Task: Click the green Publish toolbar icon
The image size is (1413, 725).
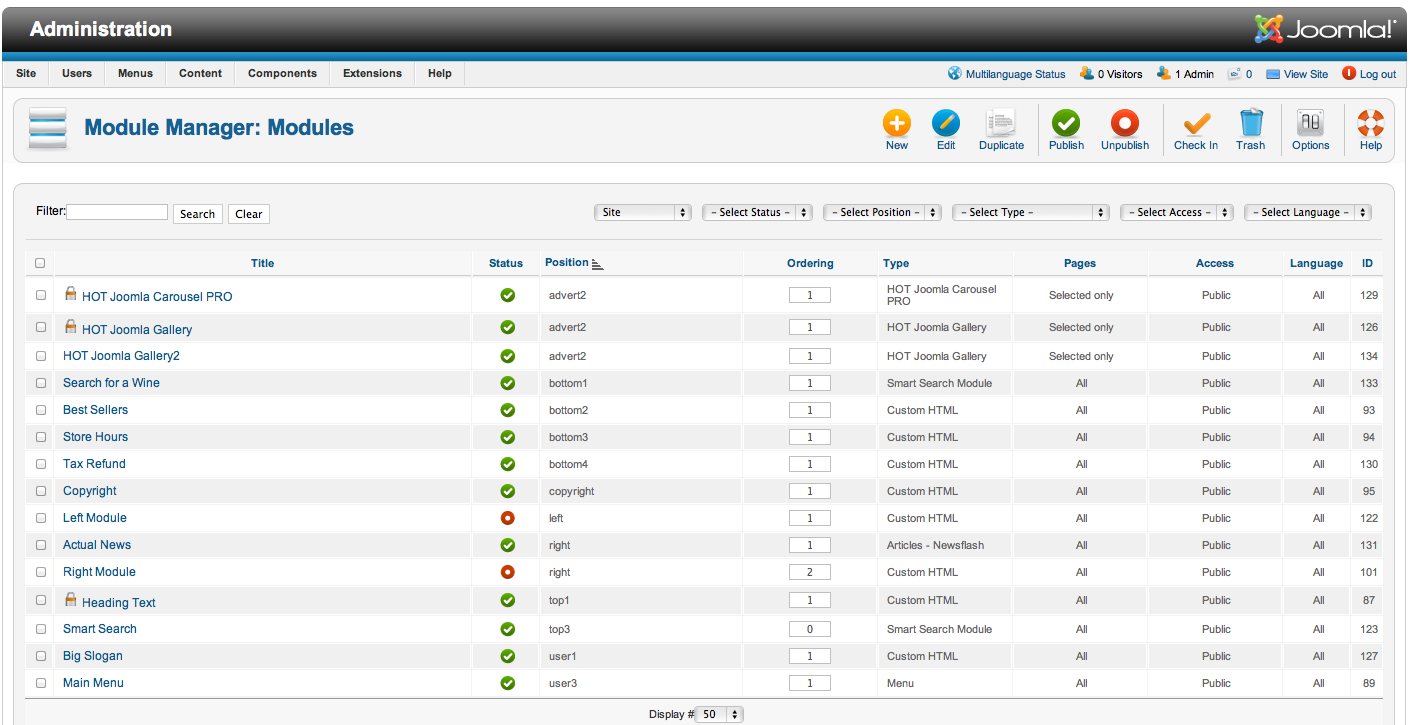Action: pos(1066,123)
